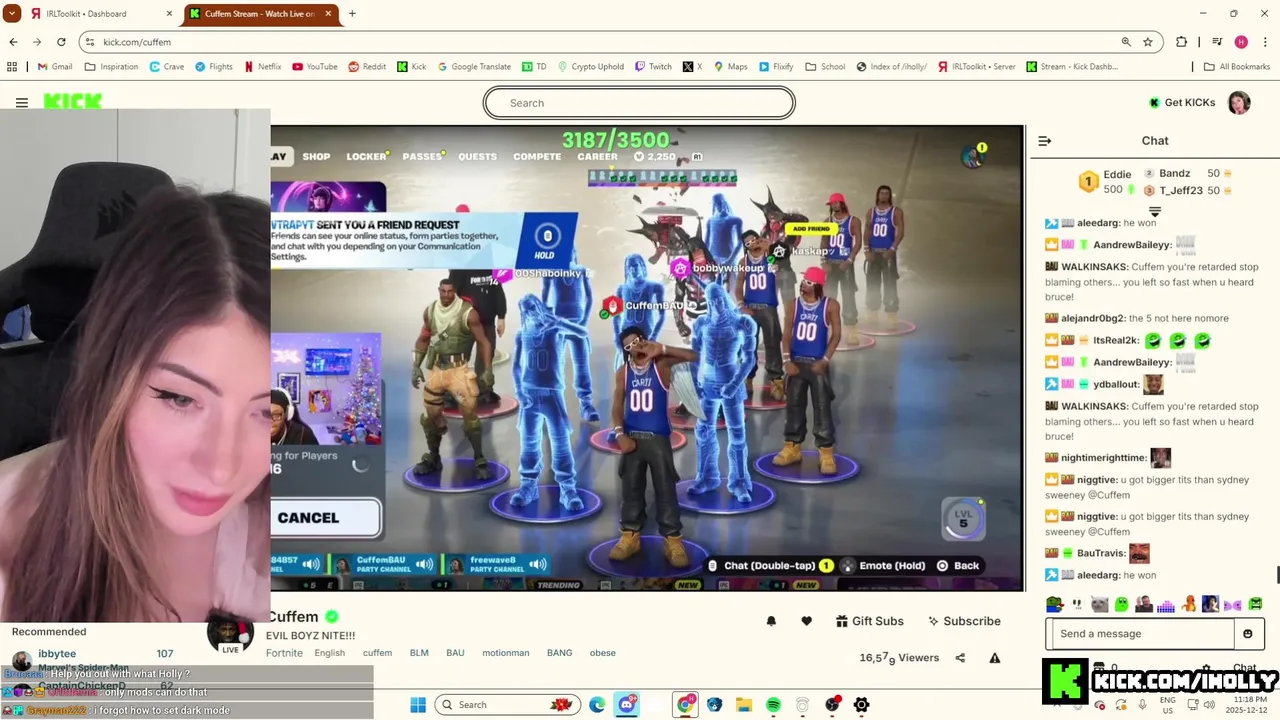Toggle the stream notification bell
Viewport: 1280px width, 720px height.
pyautogui.click(x=771, y=621)
